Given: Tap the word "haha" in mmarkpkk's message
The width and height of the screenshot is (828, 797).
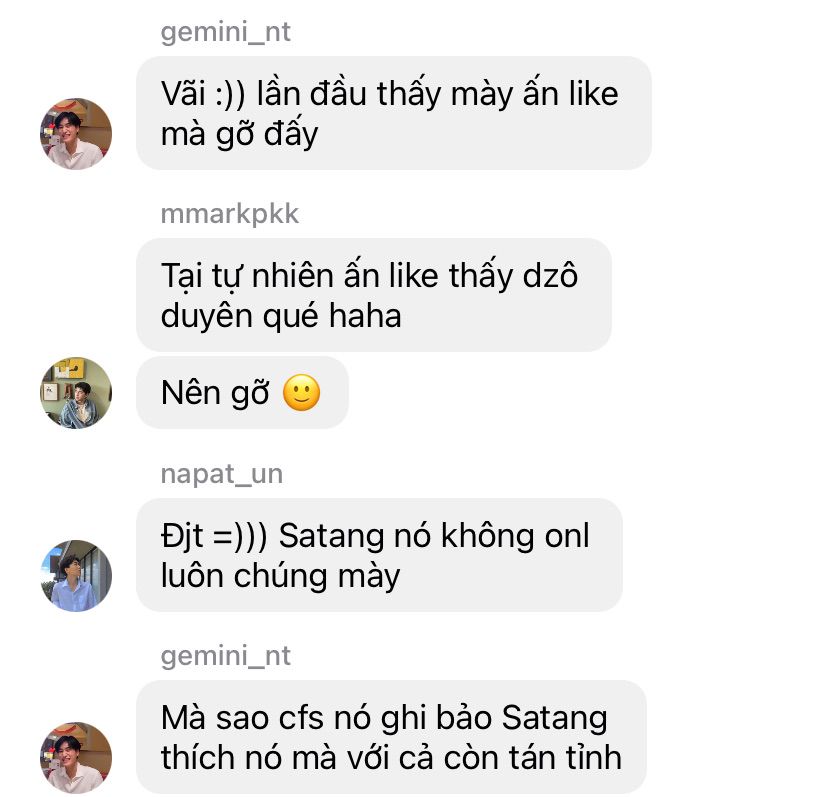Looking at the screenshot, I should pos(365,316).
